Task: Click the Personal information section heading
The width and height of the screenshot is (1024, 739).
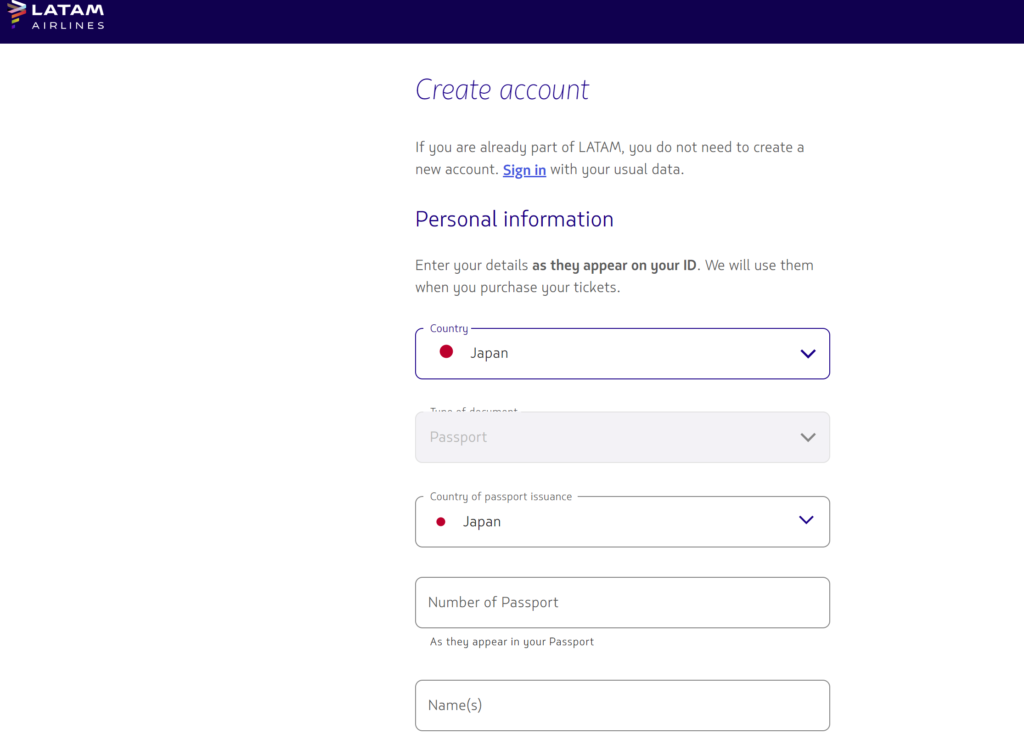Action: point(514,219)
